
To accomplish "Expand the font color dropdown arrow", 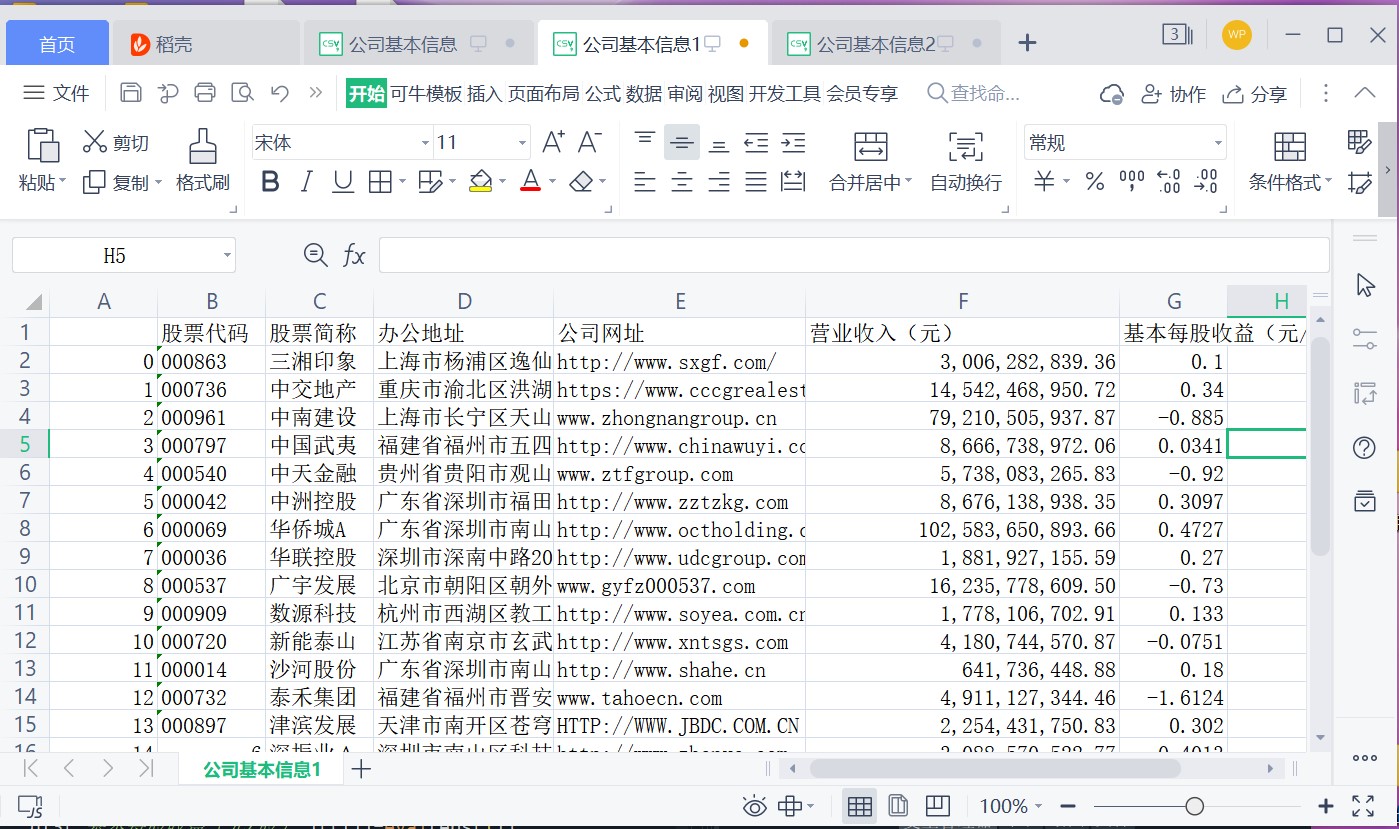I will click(x=552, y=182).
